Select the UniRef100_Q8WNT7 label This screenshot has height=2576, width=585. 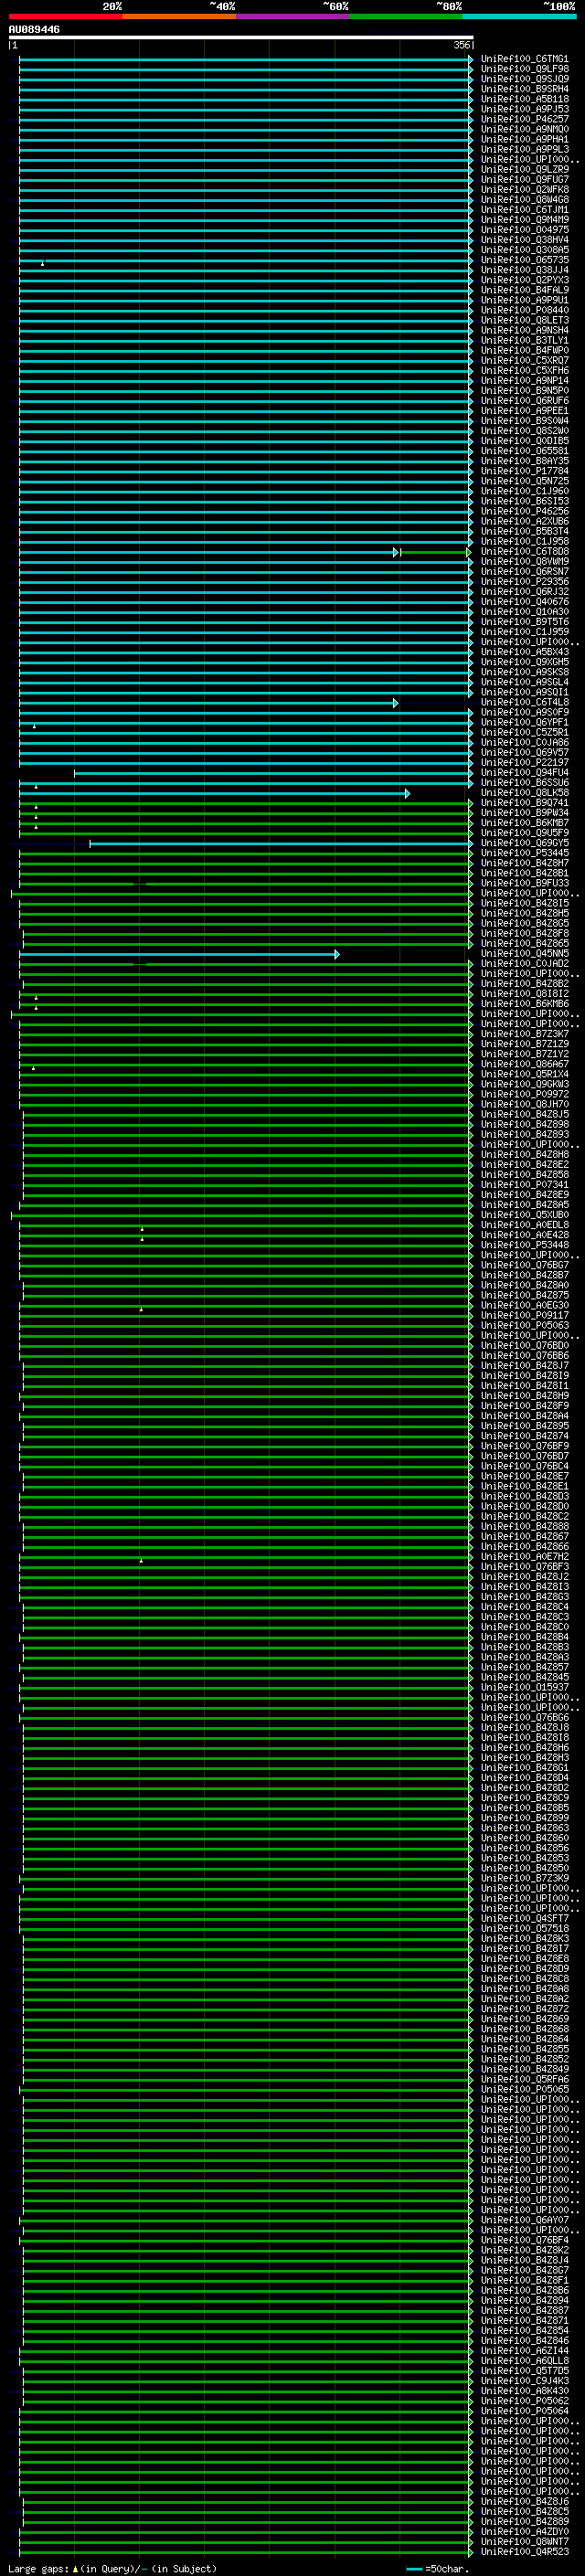click(525, 2543)
